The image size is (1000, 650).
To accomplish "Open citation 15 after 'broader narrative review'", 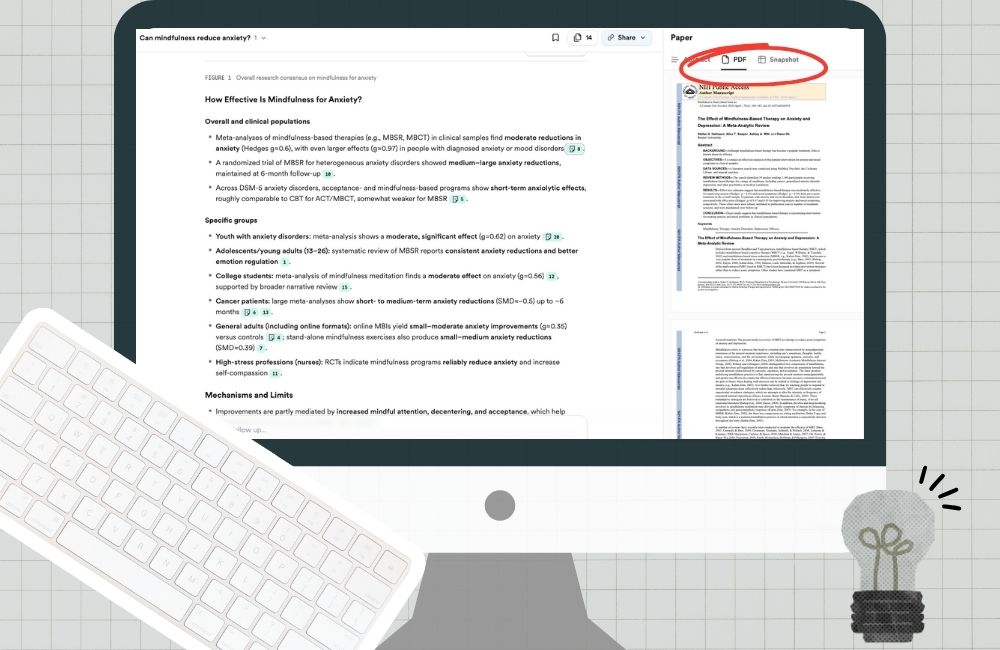I will point(345,288).
